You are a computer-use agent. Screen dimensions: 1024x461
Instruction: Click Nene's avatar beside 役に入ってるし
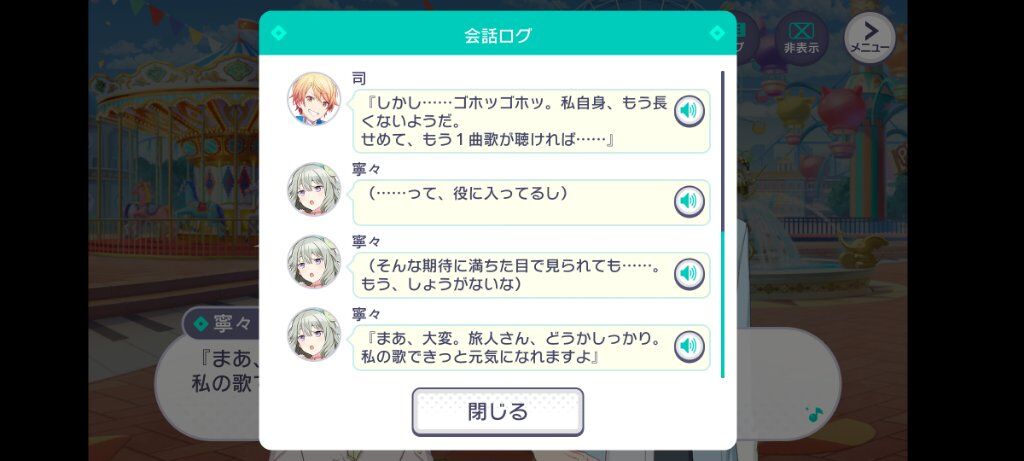tap(314, 189)
